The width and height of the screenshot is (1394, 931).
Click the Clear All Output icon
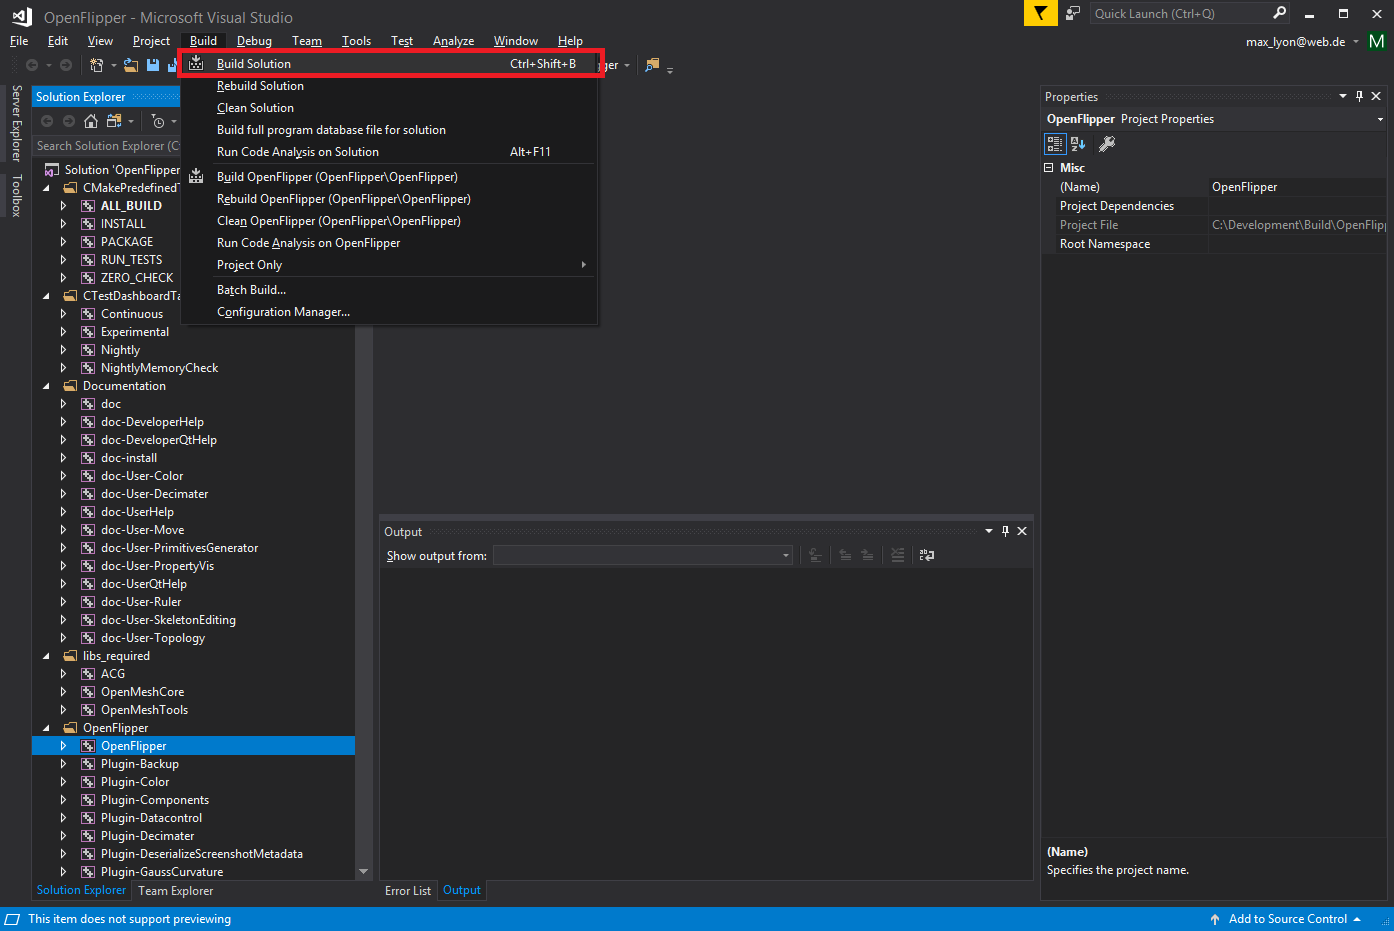(x=897, y=554)
